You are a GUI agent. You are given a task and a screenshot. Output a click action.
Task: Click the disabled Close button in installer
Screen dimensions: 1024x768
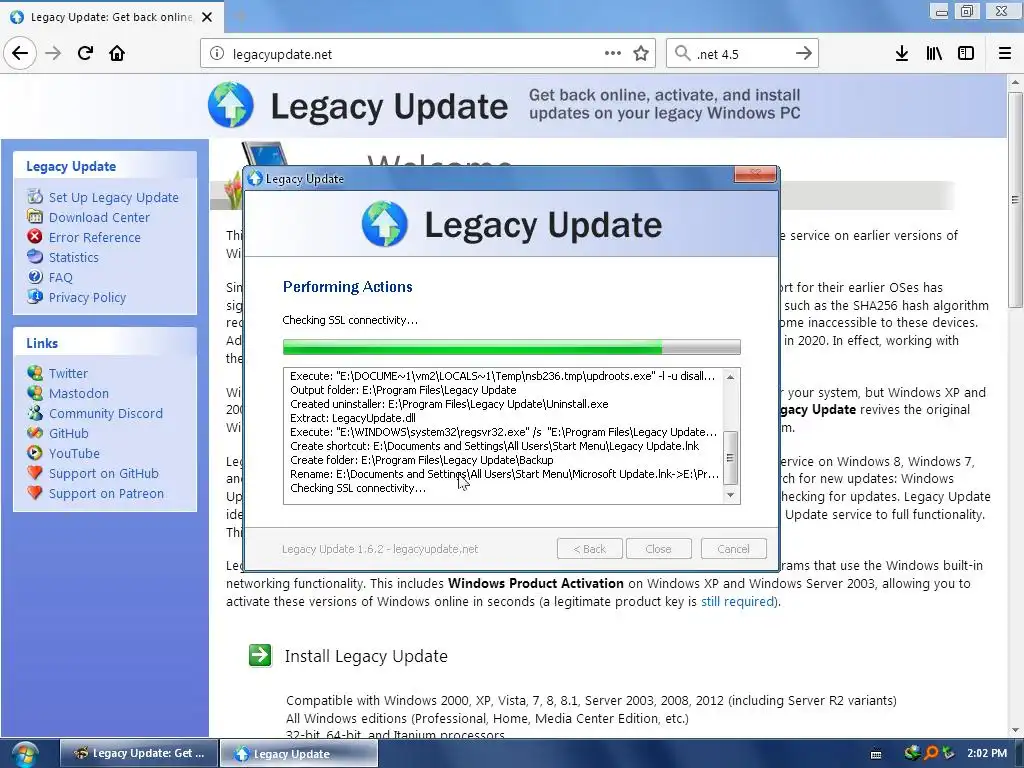tap(658, 549)
